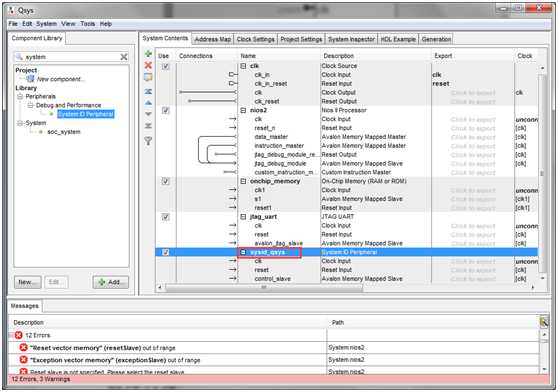Click the Qsys application title icon
558x392 pixels.
pyautogui.click(x=12, y=10)
